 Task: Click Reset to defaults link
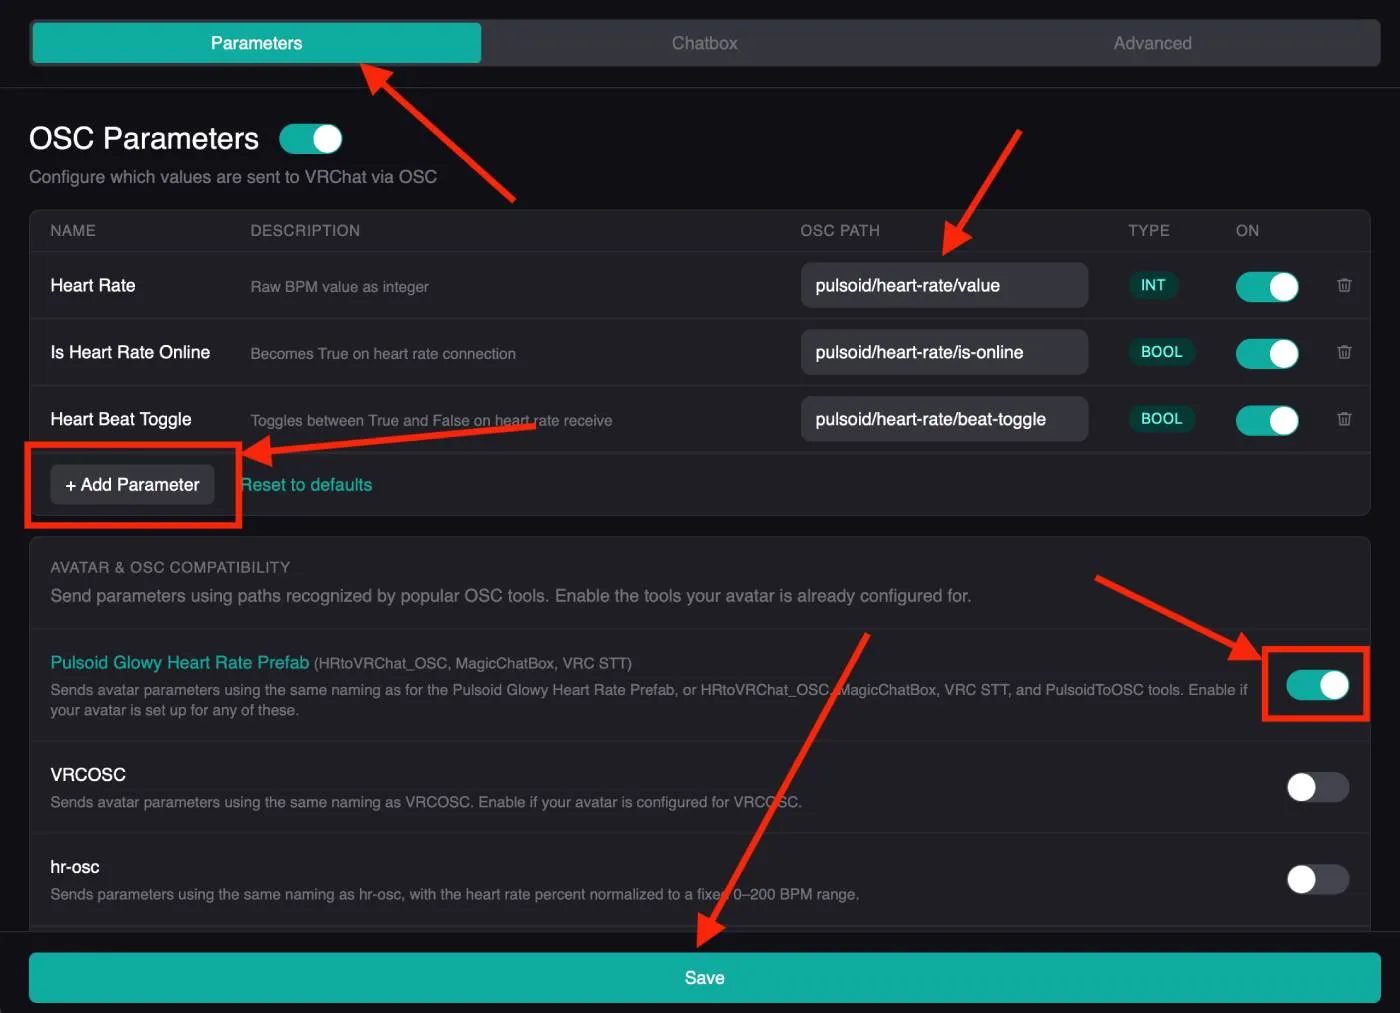306,485
